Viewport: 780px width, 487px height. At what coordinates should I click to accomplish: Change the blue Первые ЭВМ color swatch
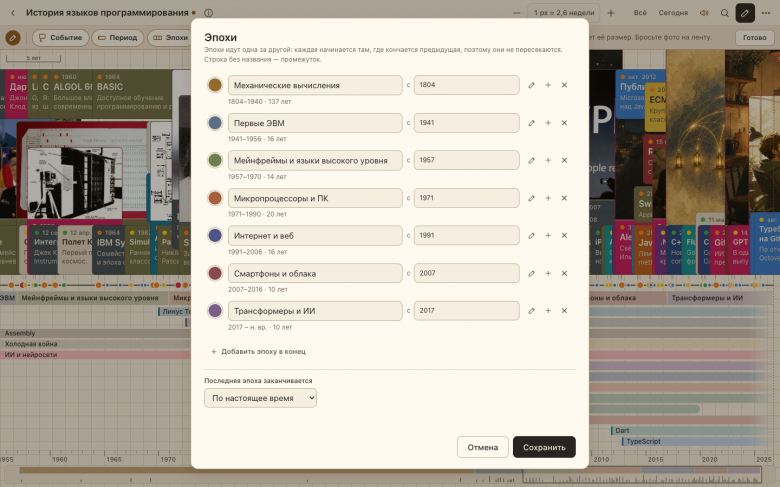tap(215, 123)
